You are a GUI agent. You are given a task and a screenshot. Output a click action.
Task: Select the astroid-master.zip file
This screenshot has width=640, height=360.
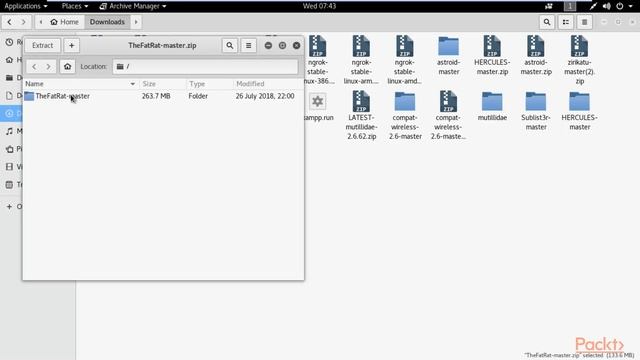point(536,56)
